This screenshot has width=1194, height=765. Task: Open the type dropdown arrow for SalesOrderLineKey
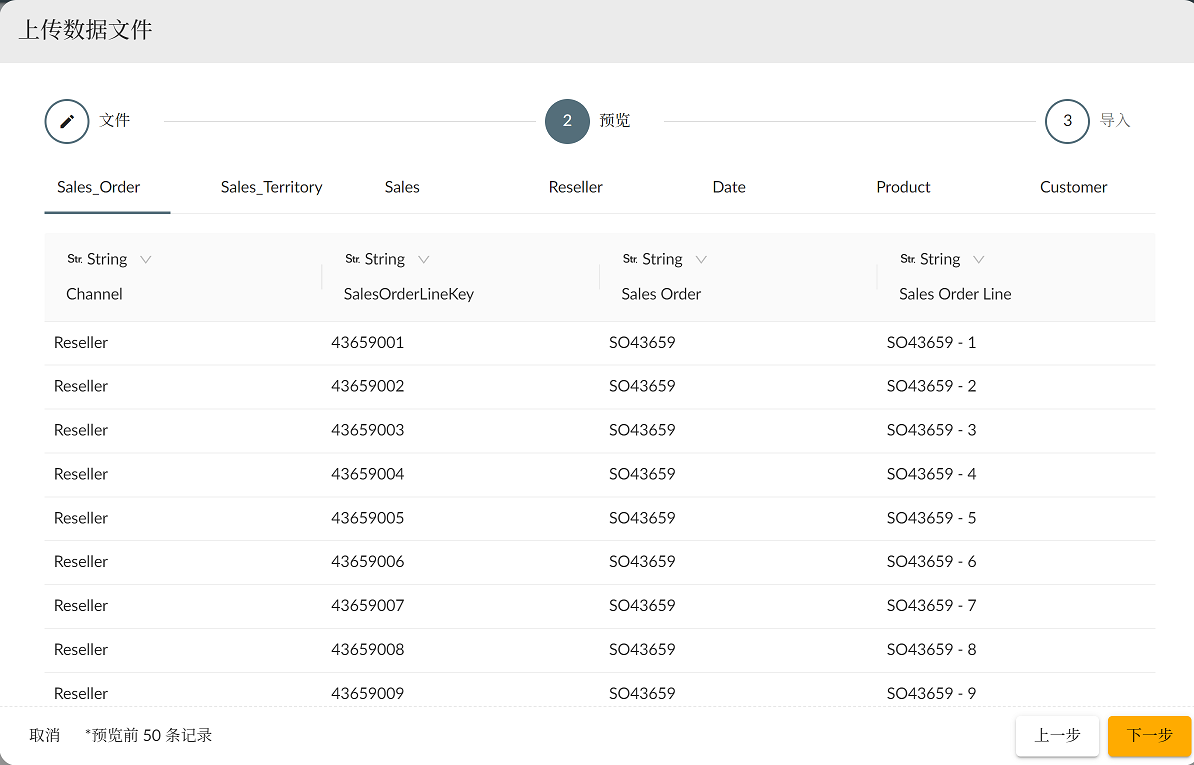(424, 259)
